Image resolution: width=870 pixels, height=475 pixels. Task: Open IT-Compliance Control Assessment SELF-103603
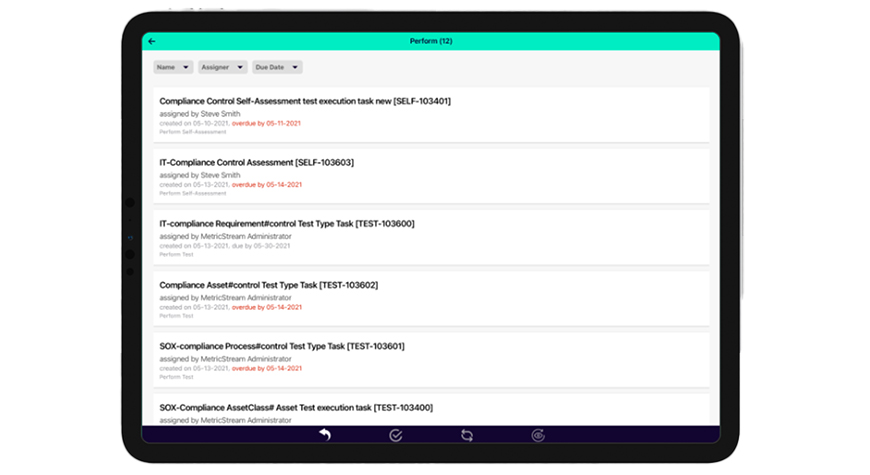pos(431,176)
